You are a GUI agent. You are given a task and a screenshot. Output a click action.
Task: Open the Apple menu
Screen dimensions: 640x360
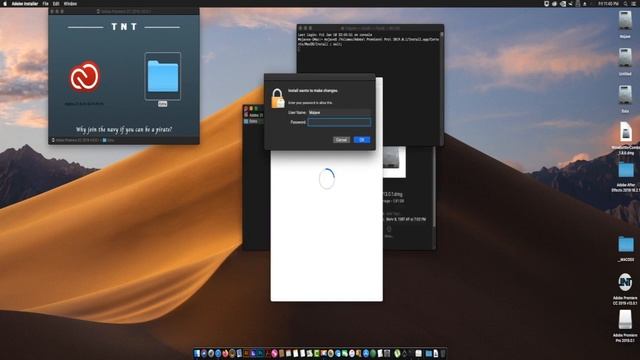[5, 4]
